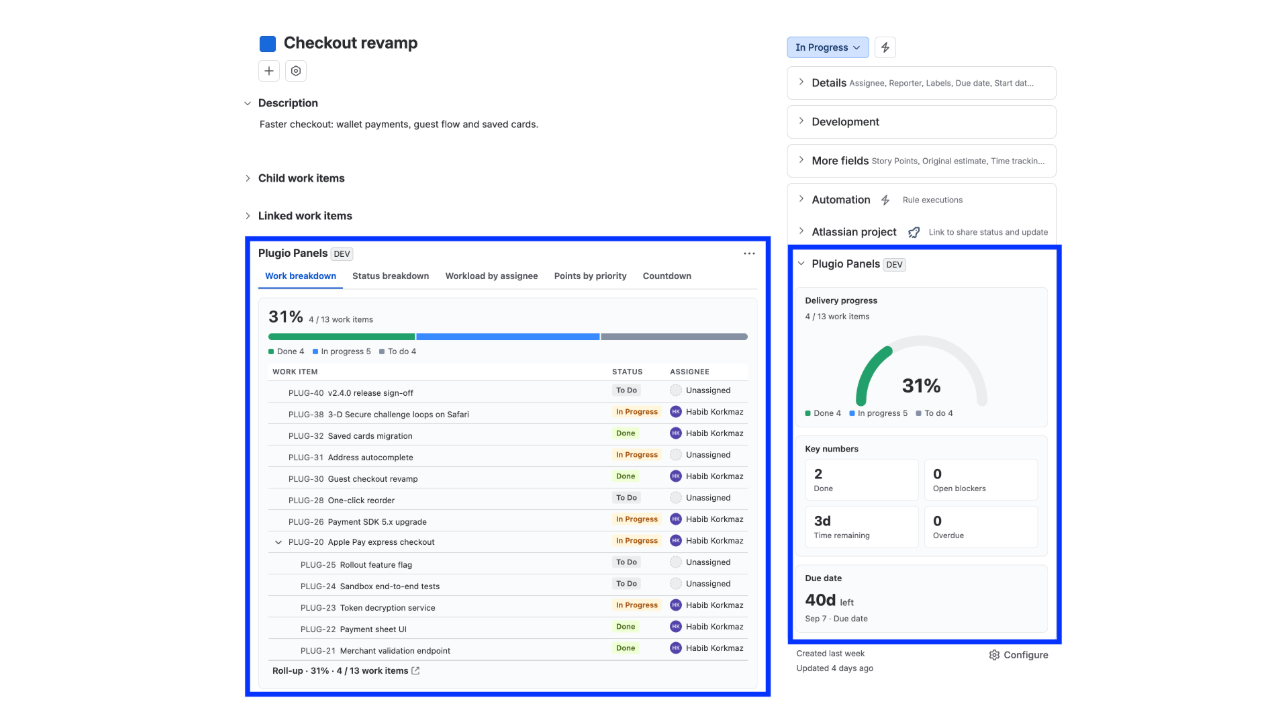Collapse the Description section
The height and width of the screenshot is (720, 1280).
point(248,103)
